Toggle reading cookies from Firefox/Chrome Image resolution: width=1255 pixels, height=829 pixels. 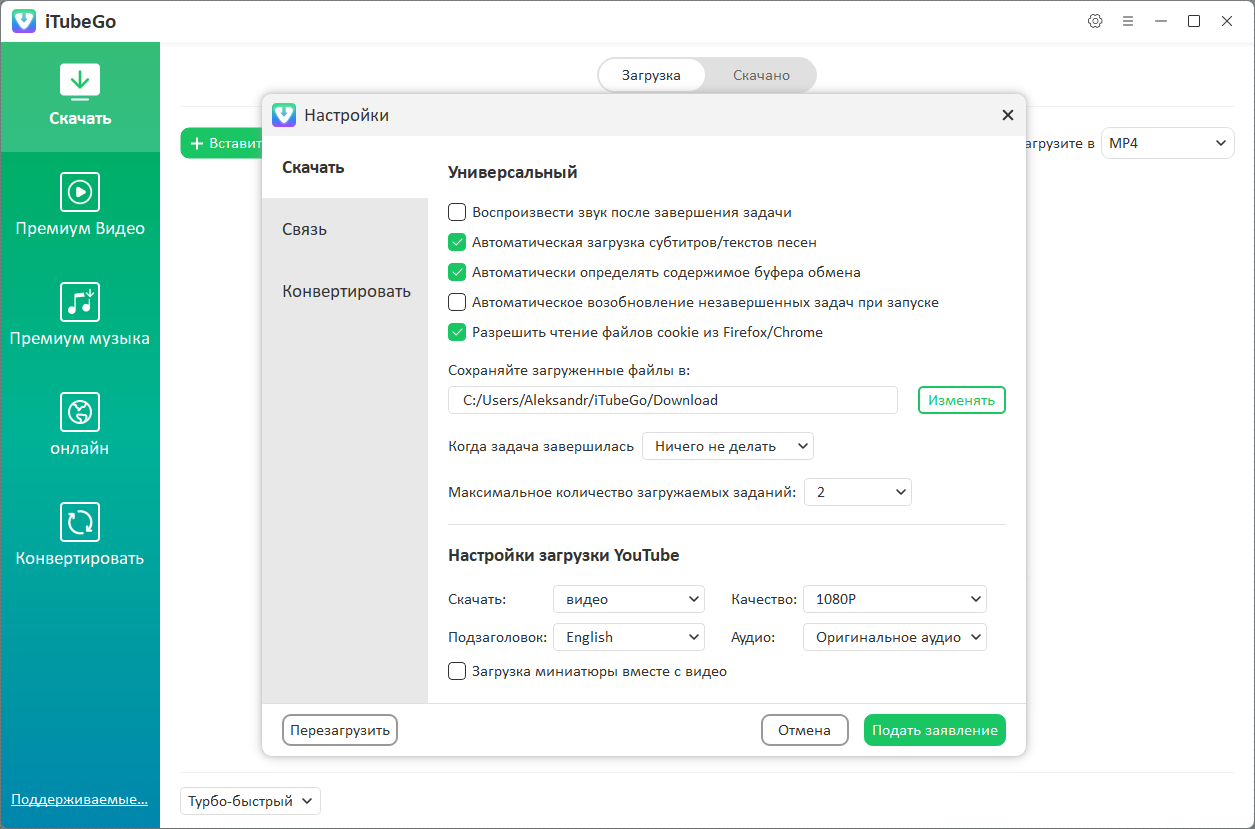457,332
